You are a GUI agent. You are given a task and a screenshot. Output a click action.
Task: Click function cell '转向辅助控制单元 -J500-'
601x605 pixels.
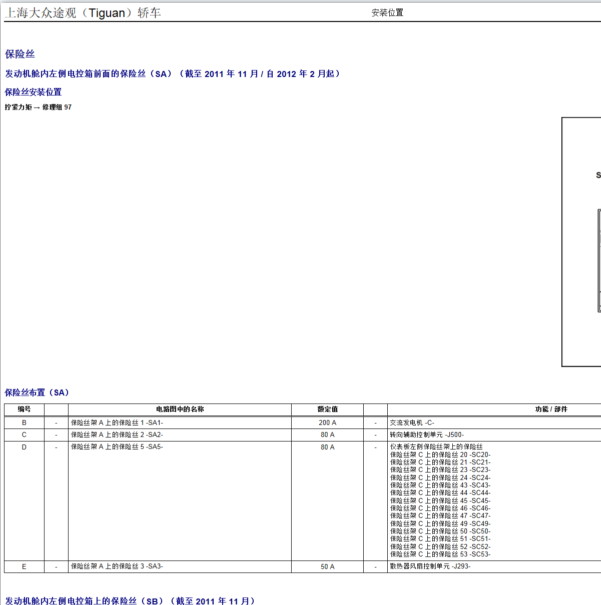pyautogui.click(x=427, y=435)
